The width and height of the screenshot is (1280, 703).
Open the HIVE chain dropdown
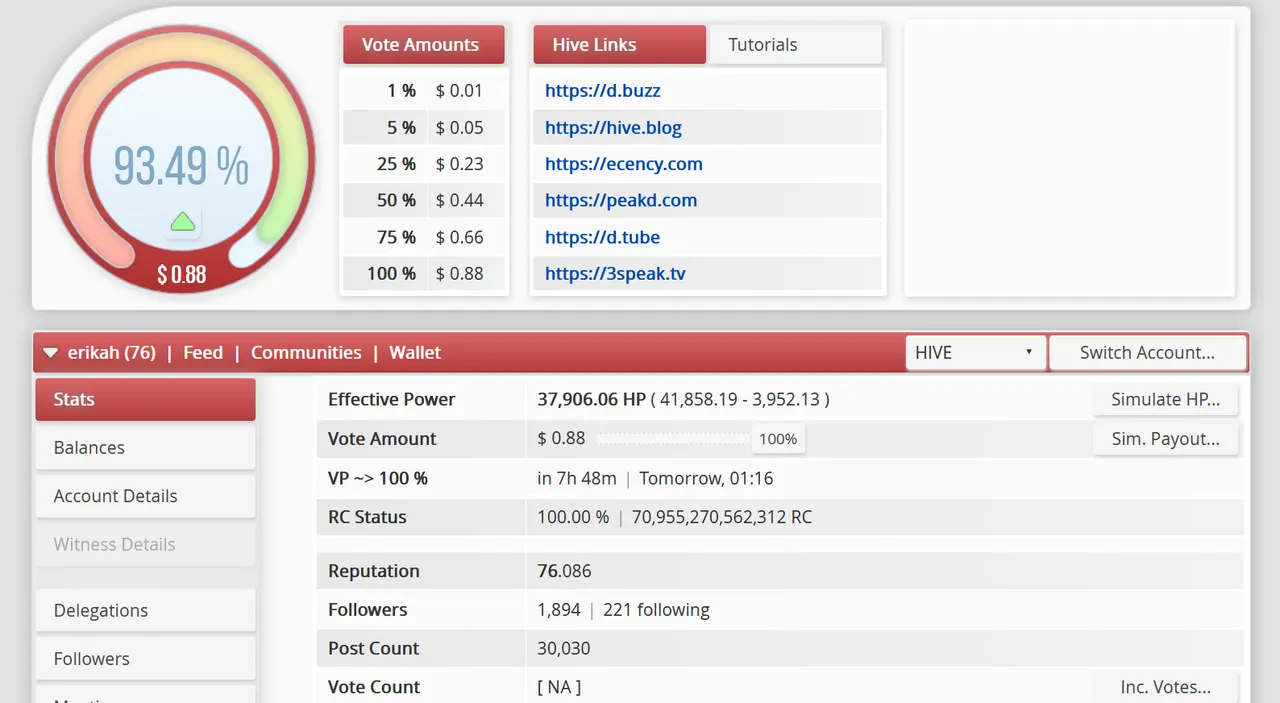(975, 353)
